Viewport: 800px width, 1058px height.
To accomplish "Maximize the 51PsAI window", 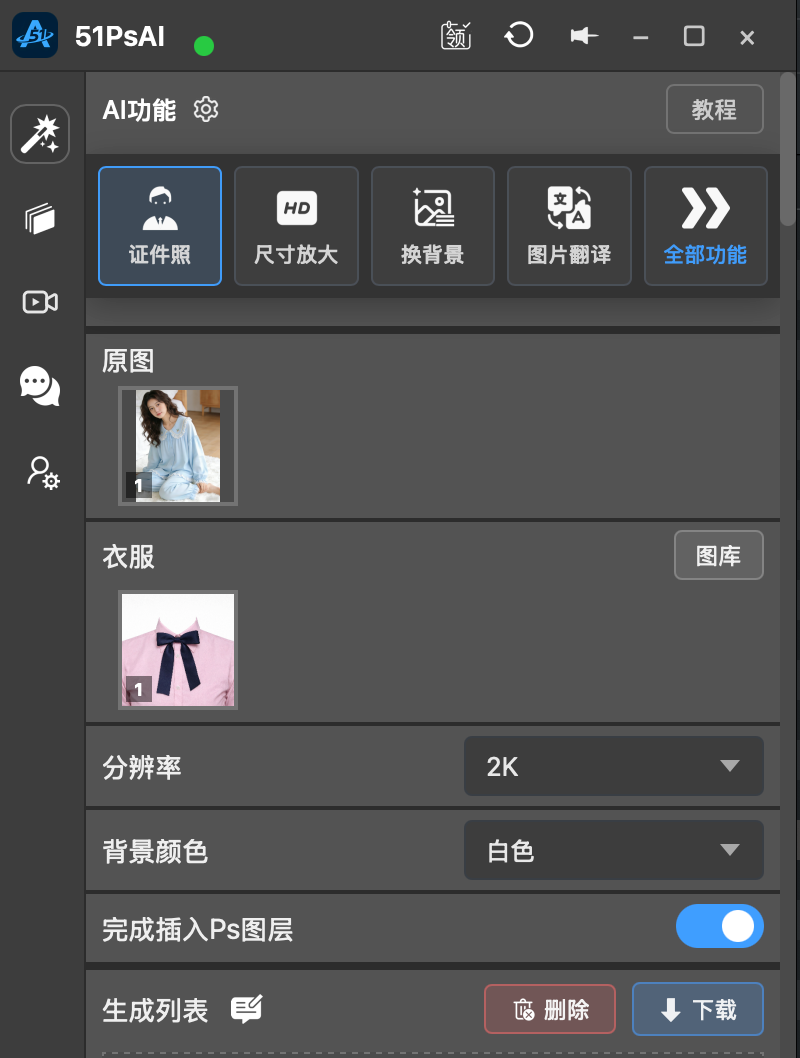I will [x=694, y=36].
